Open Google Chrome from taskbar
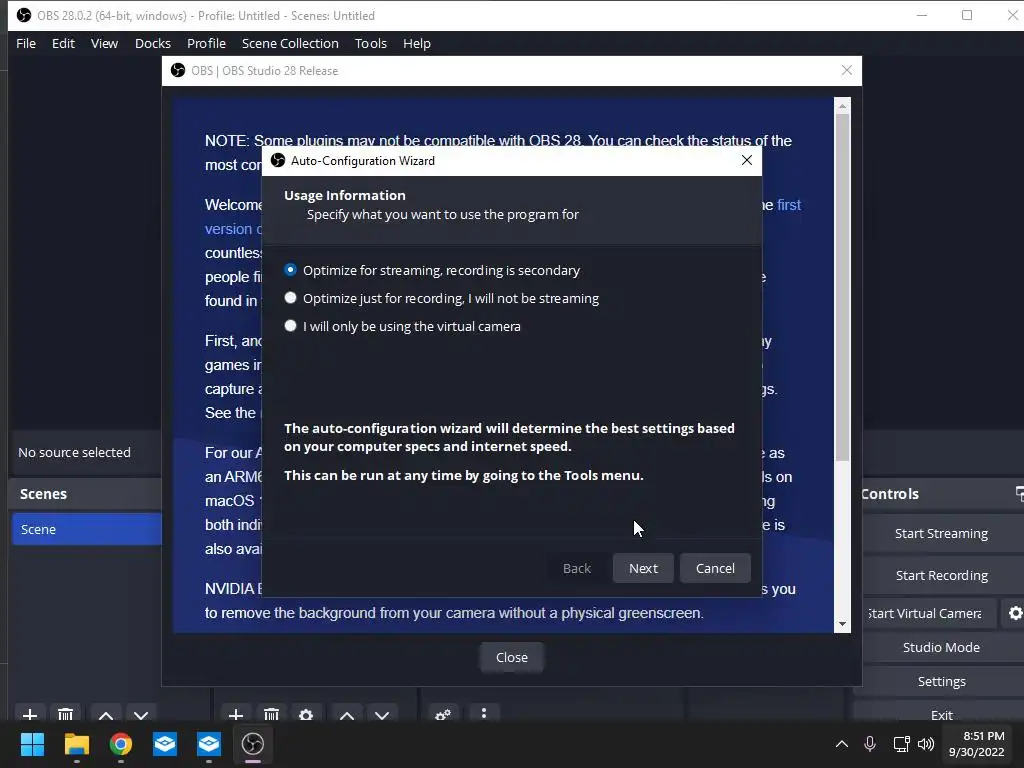1024x768 pixels. (121, 744)
